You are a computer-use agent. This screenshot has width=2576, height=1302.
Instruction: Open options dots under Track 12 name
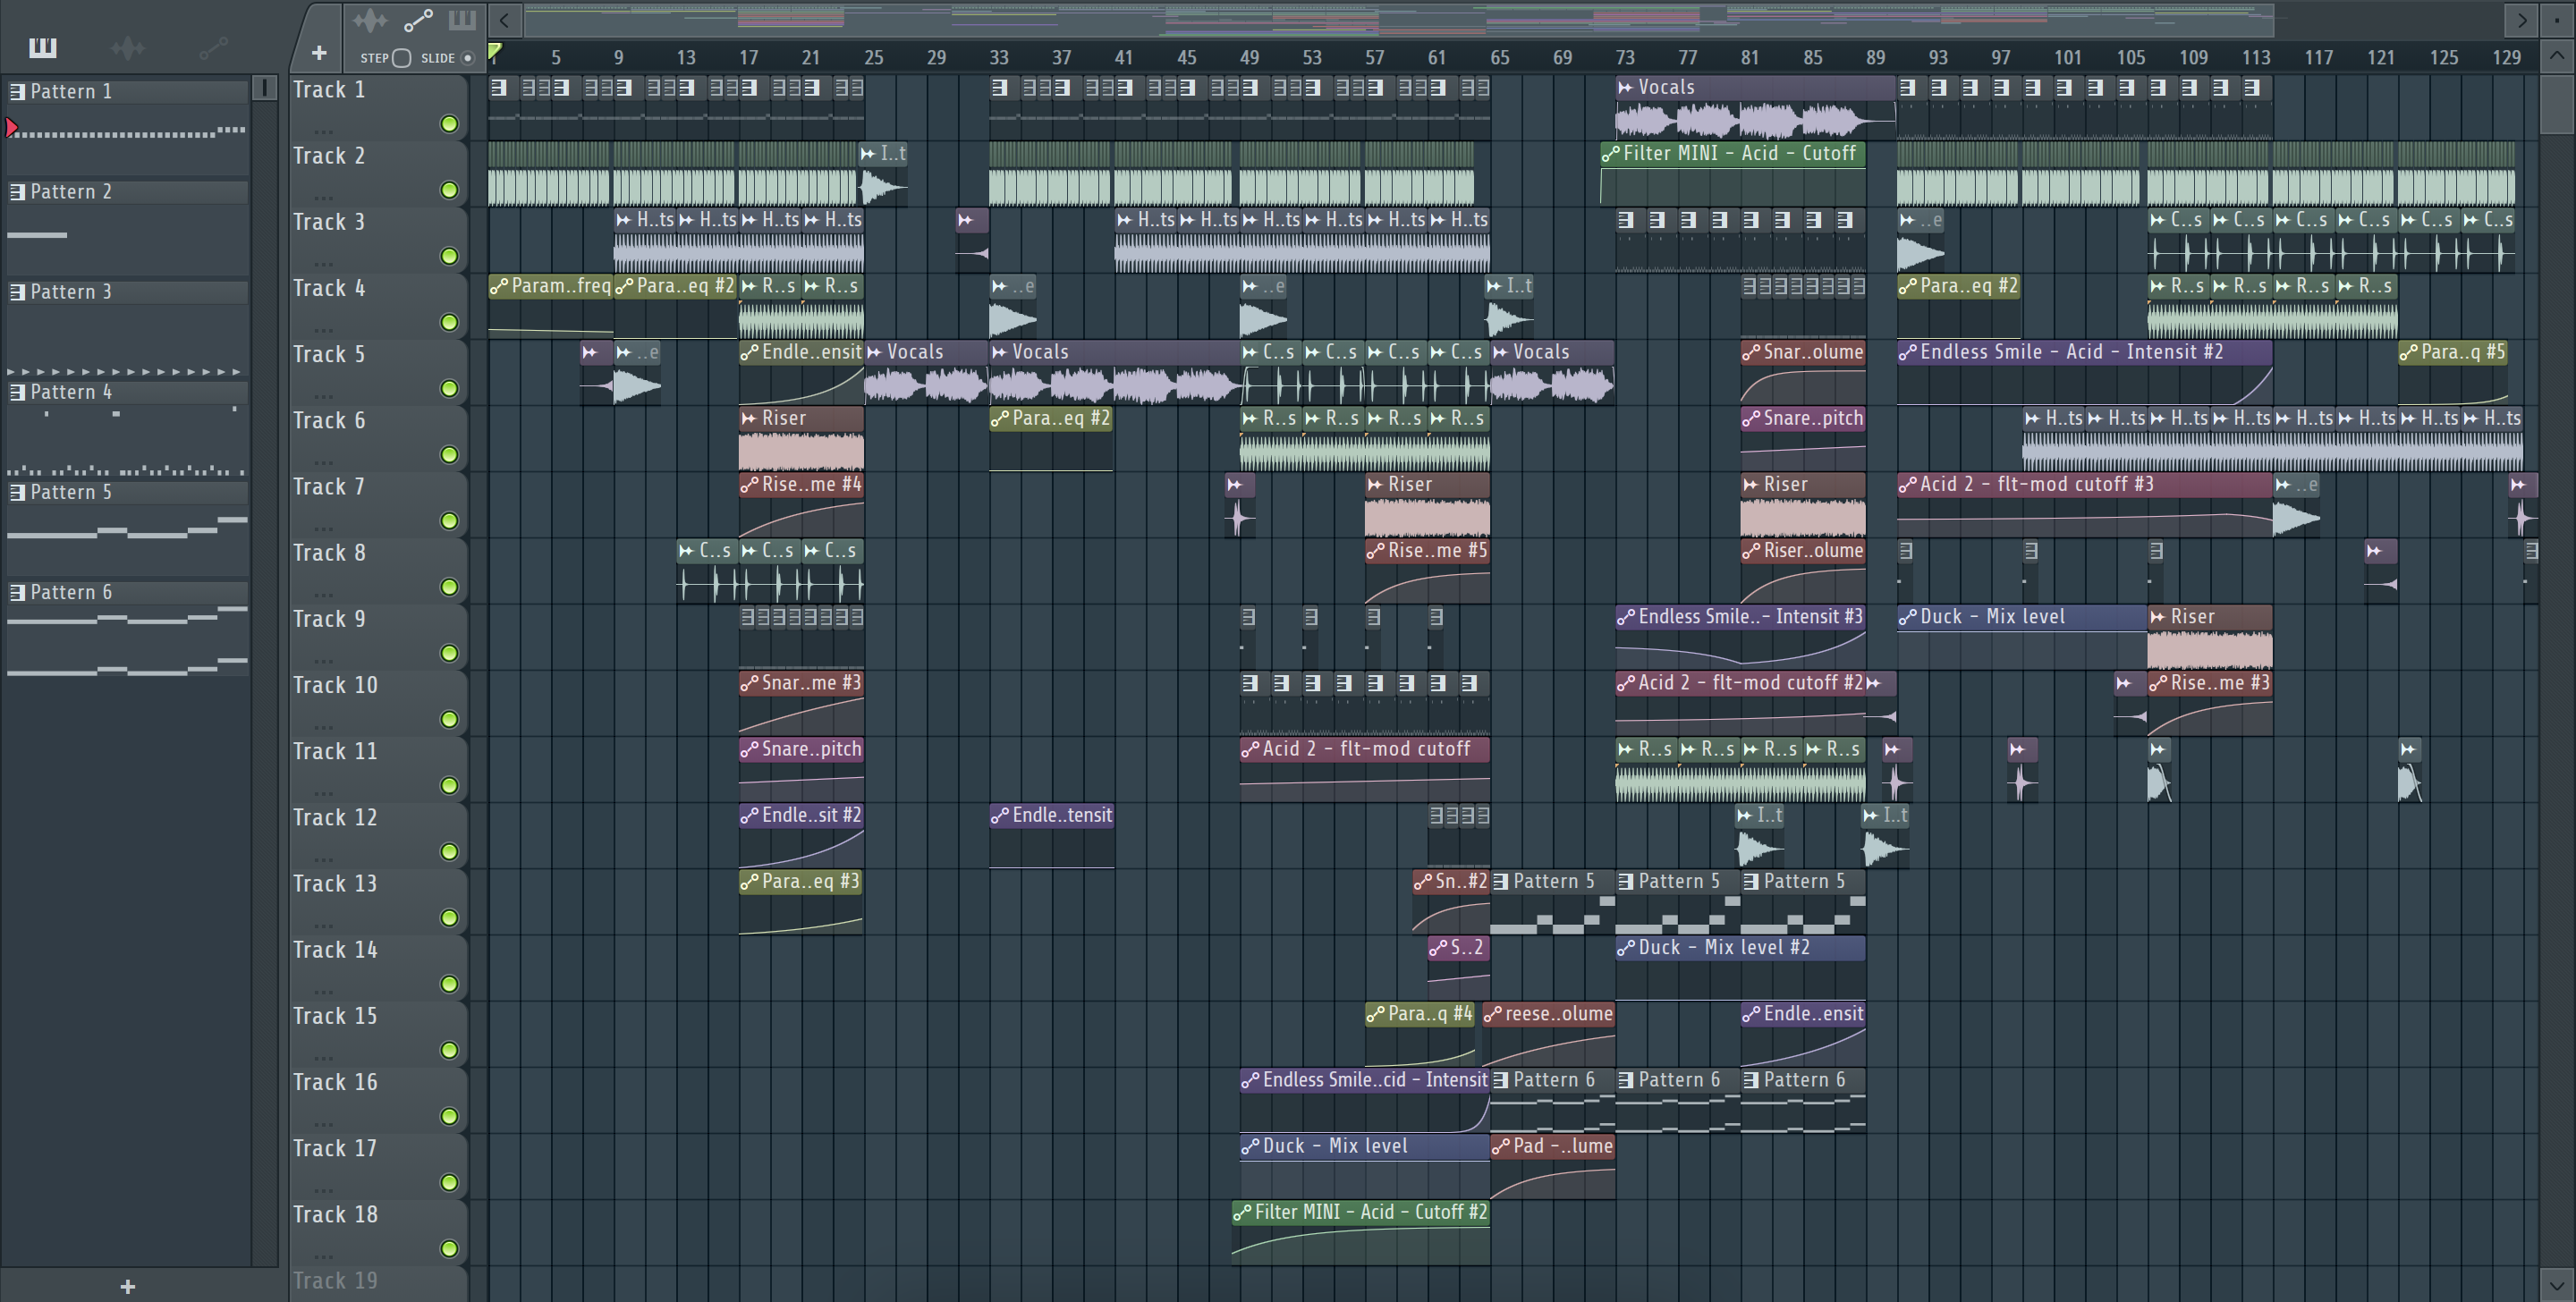pos(322,859)
